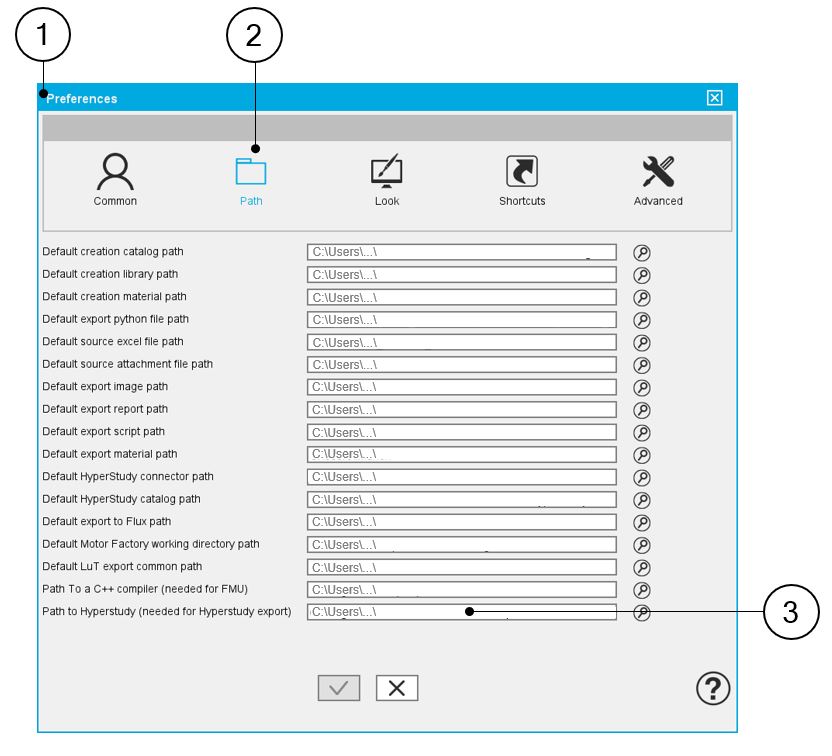This screenshot has height=756, width=832.
Task: Open the Shortcuts preferences section
Action: pyautogui.click(x=522, y=174)
